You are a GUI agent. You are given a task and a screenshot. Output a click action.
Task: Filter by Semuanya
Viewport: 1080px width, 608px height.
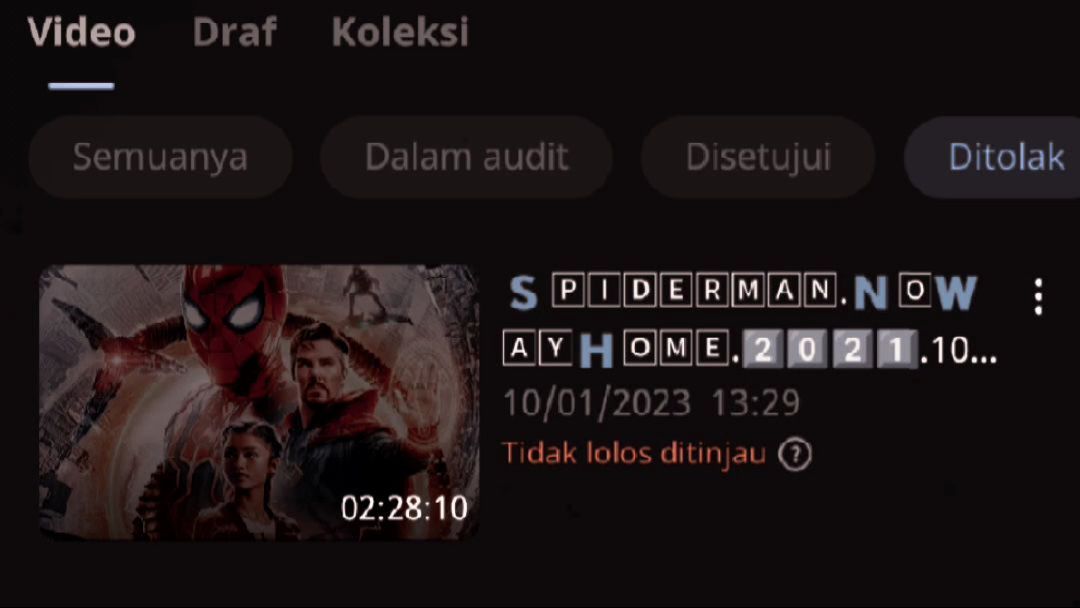(x=160, y=157)
